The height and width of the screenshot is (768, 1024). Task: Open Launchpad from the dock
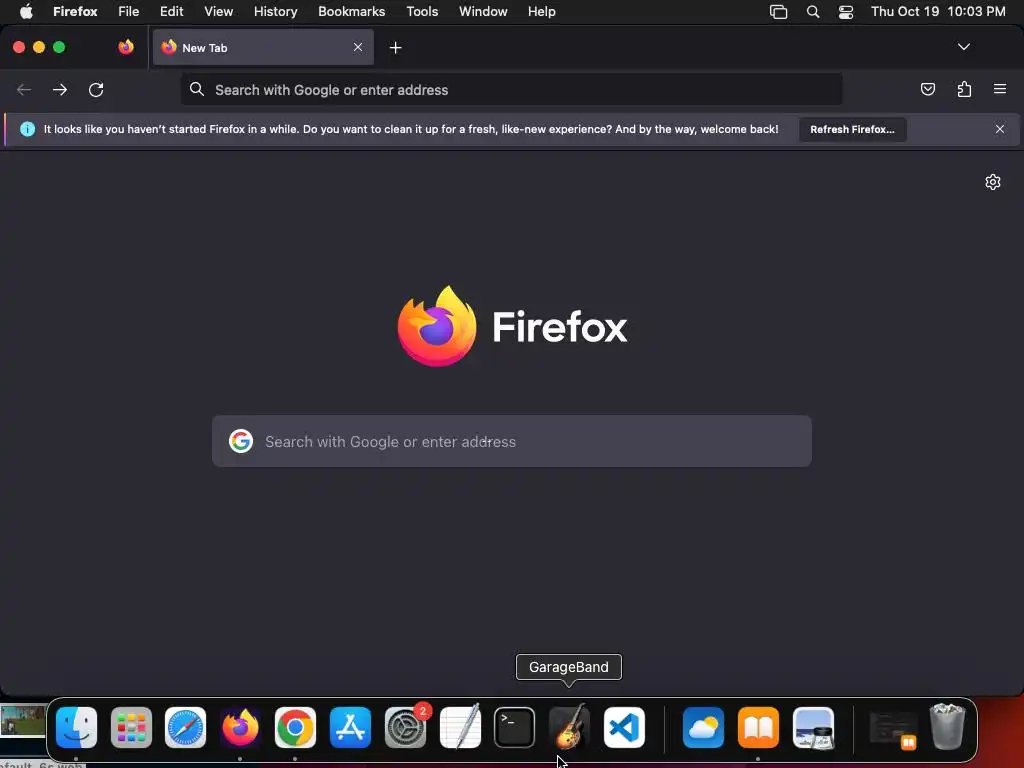pos(131,728)
